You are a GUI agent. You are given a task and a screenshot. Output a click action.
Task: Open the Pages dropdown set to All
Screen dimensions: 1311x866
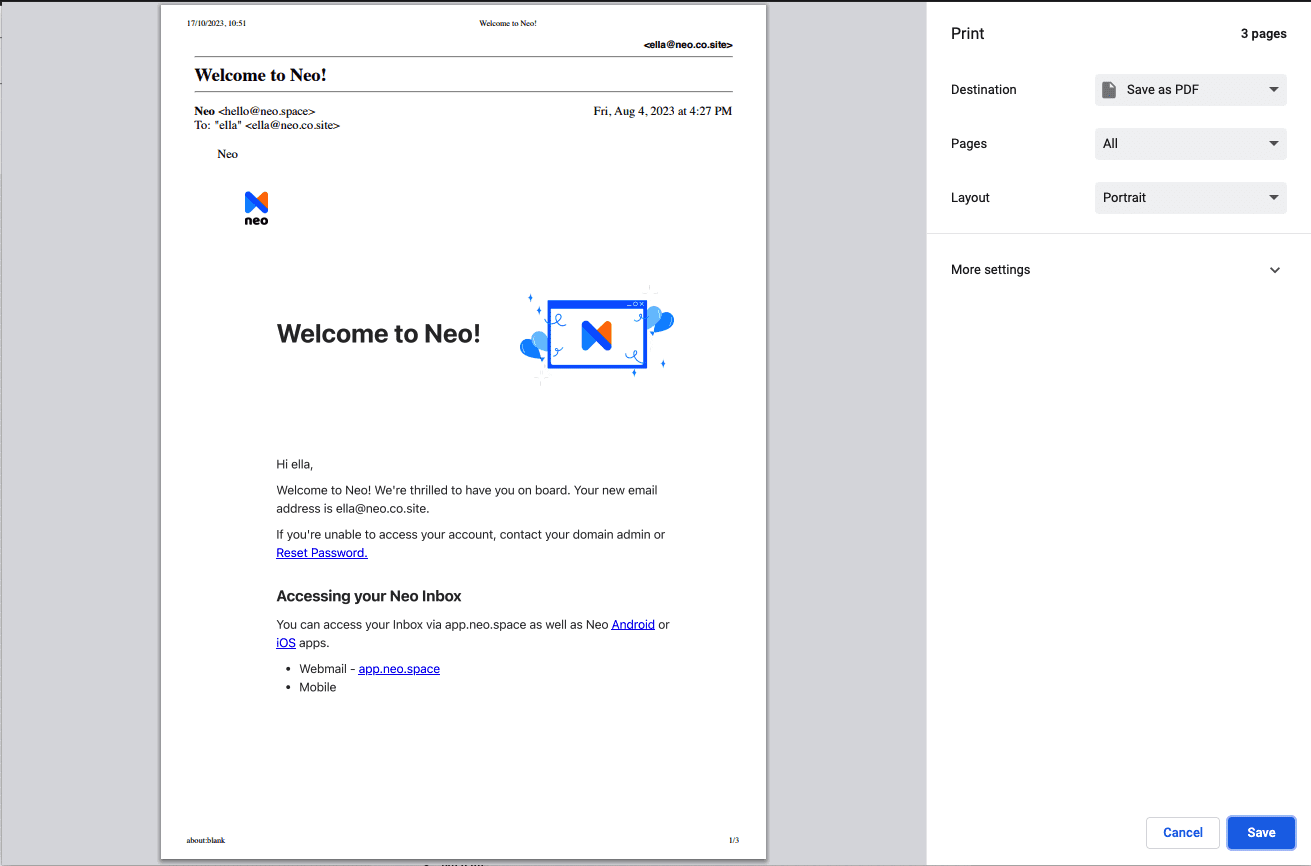[1190, 143]
